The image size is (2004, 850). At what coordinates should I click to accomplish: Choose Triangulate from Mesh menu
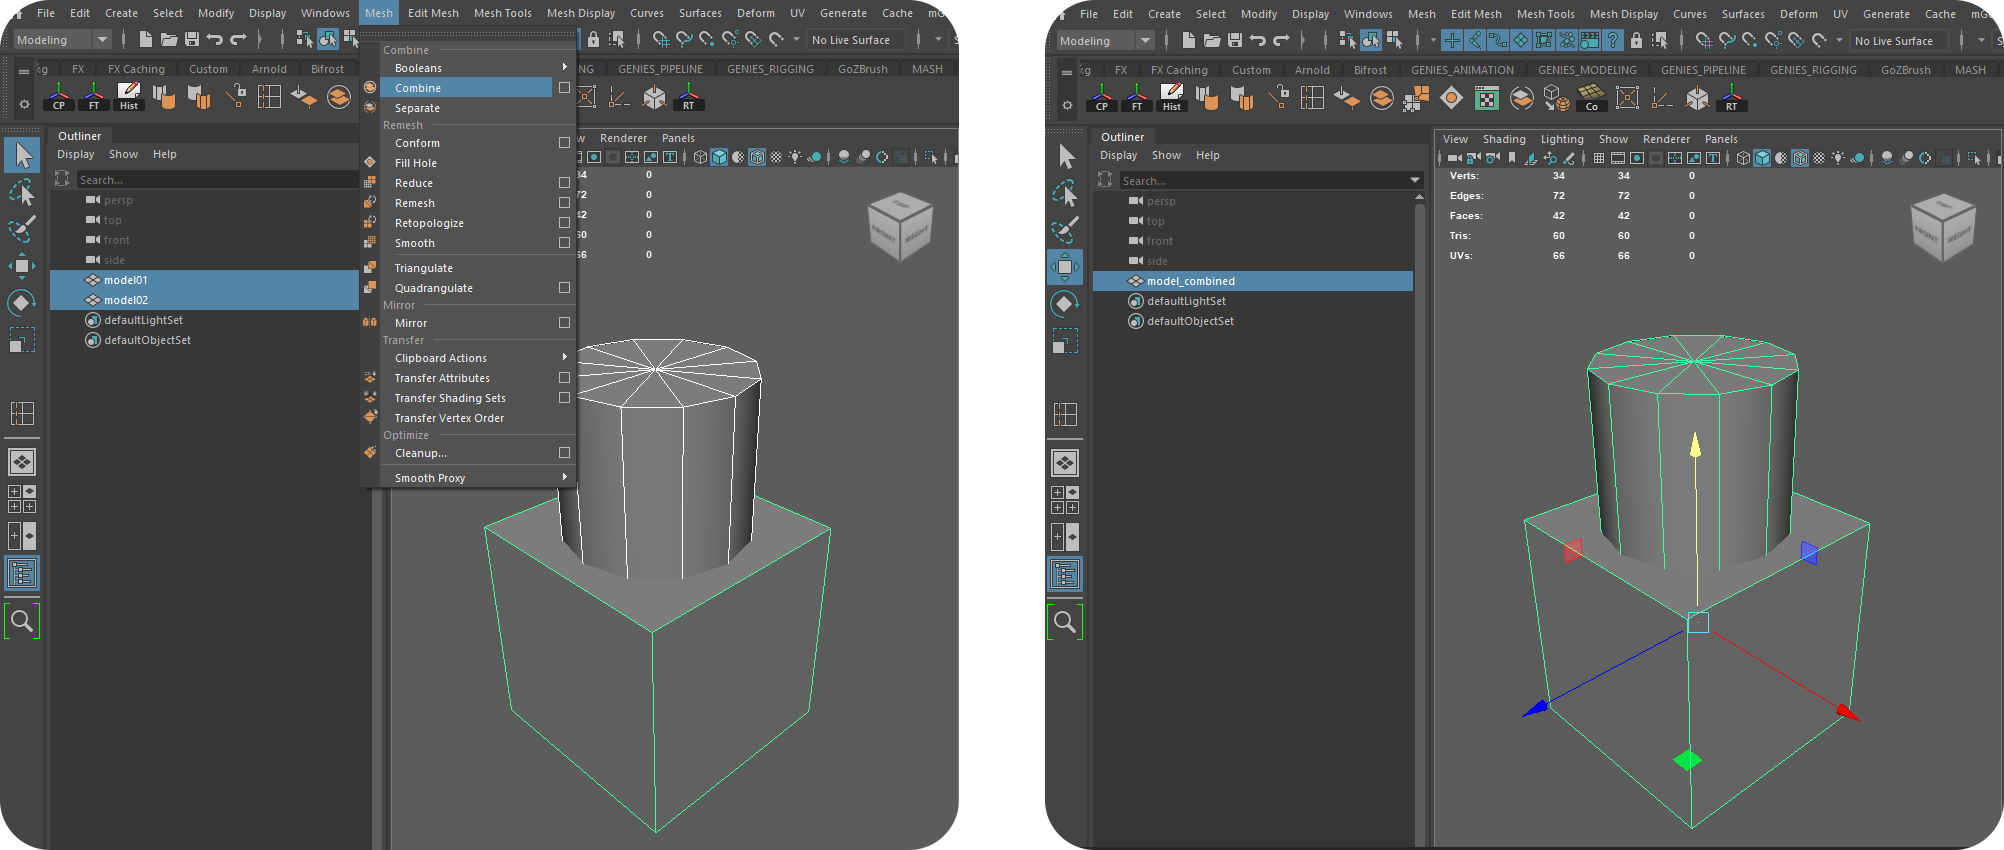(424, 268)
